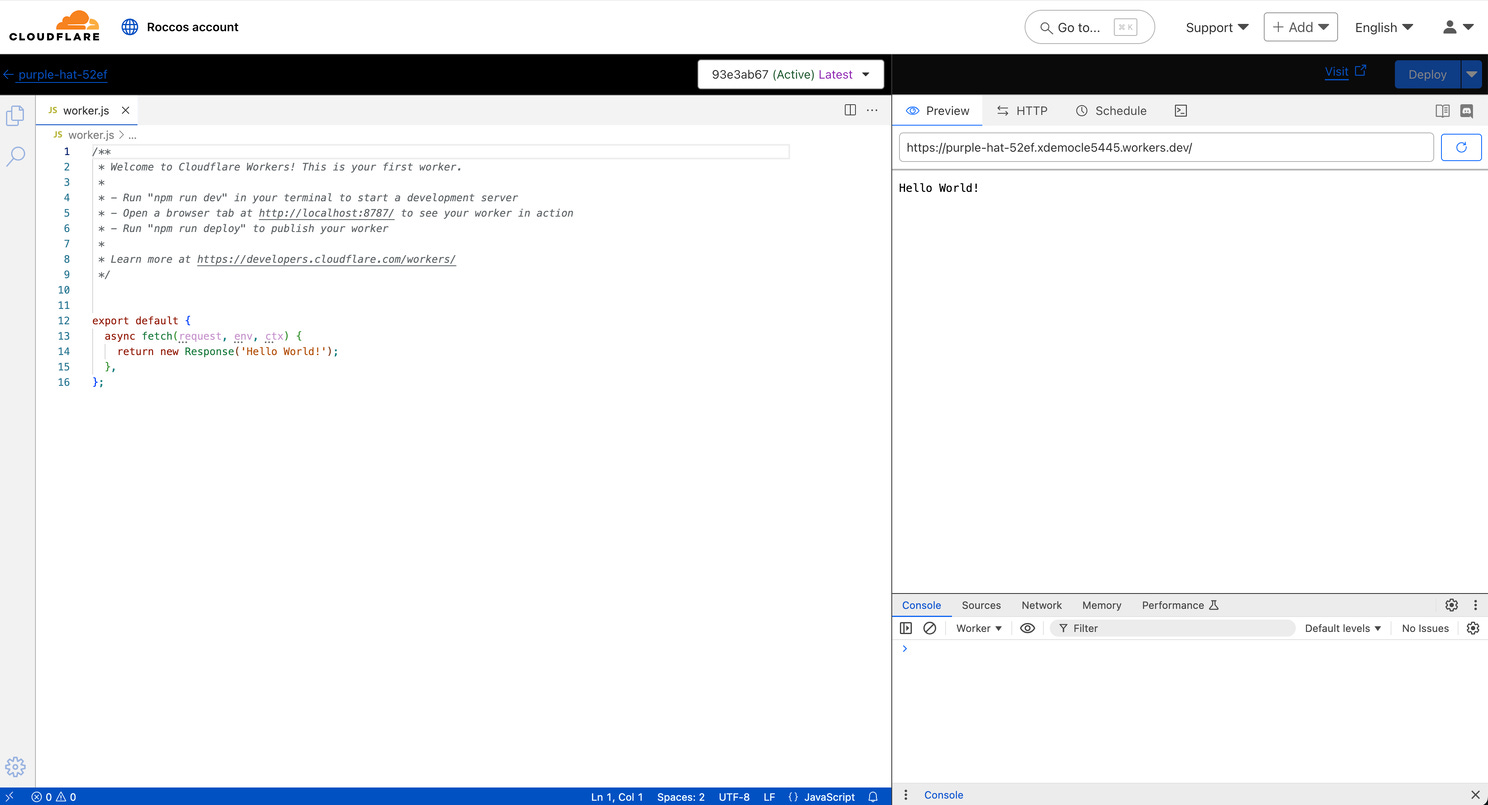Viewport: 1488px width, 805px height.
Task: Open the Network DevTools tab
Action: (x=1042, y=605)
